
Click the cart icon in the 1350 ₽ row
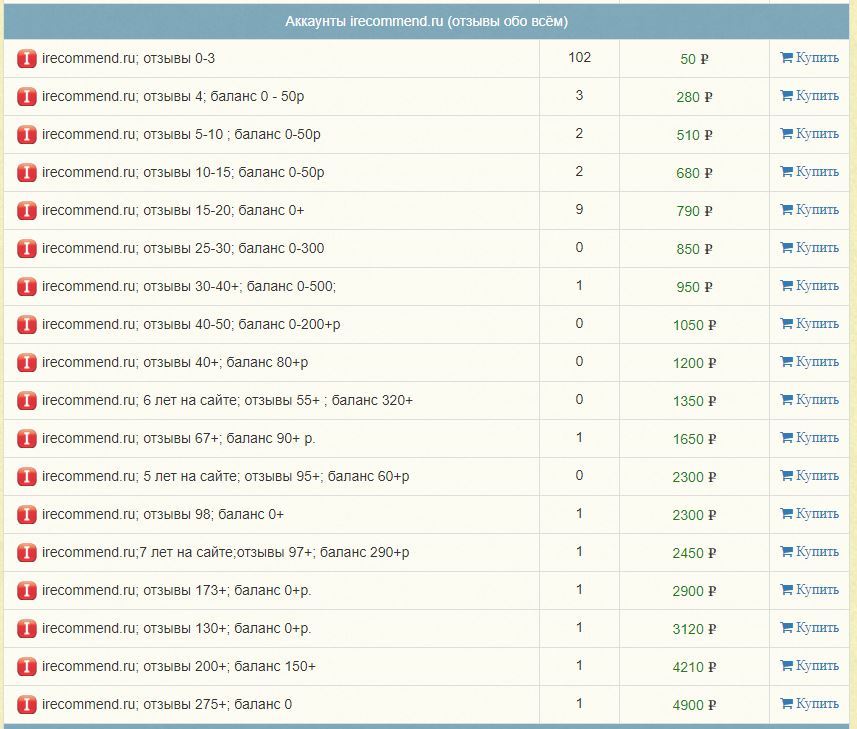tap(786, 400)
